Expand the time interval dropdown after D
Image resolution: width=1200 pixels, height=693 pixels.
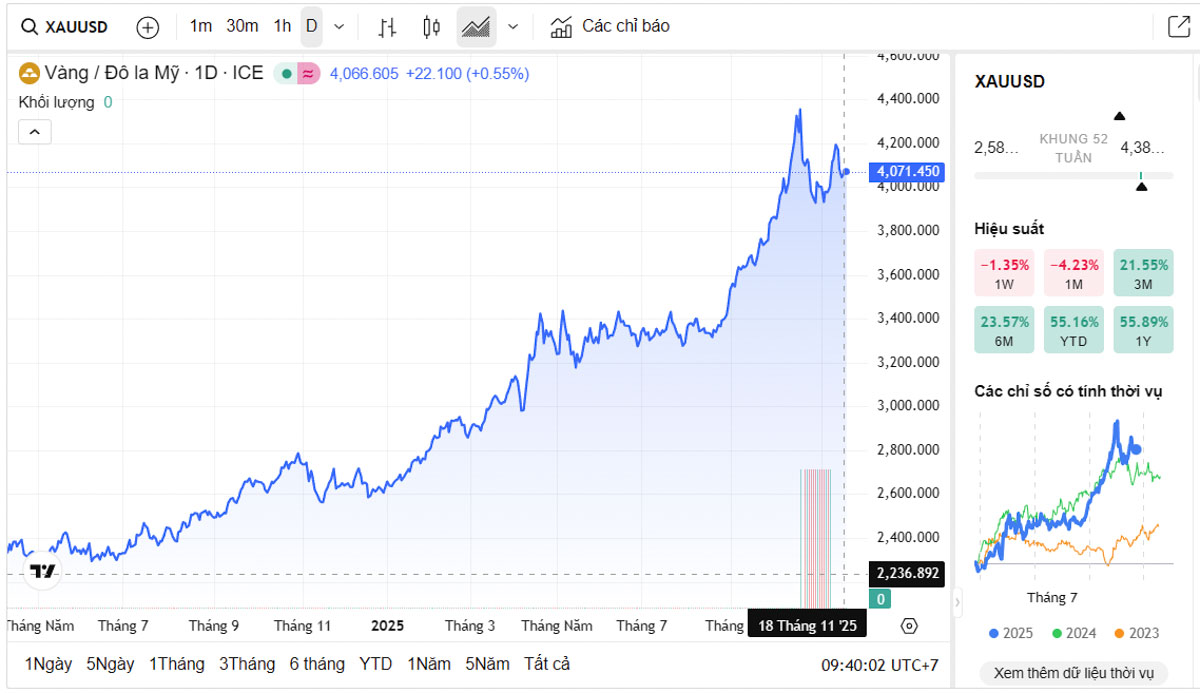[339, 27]
